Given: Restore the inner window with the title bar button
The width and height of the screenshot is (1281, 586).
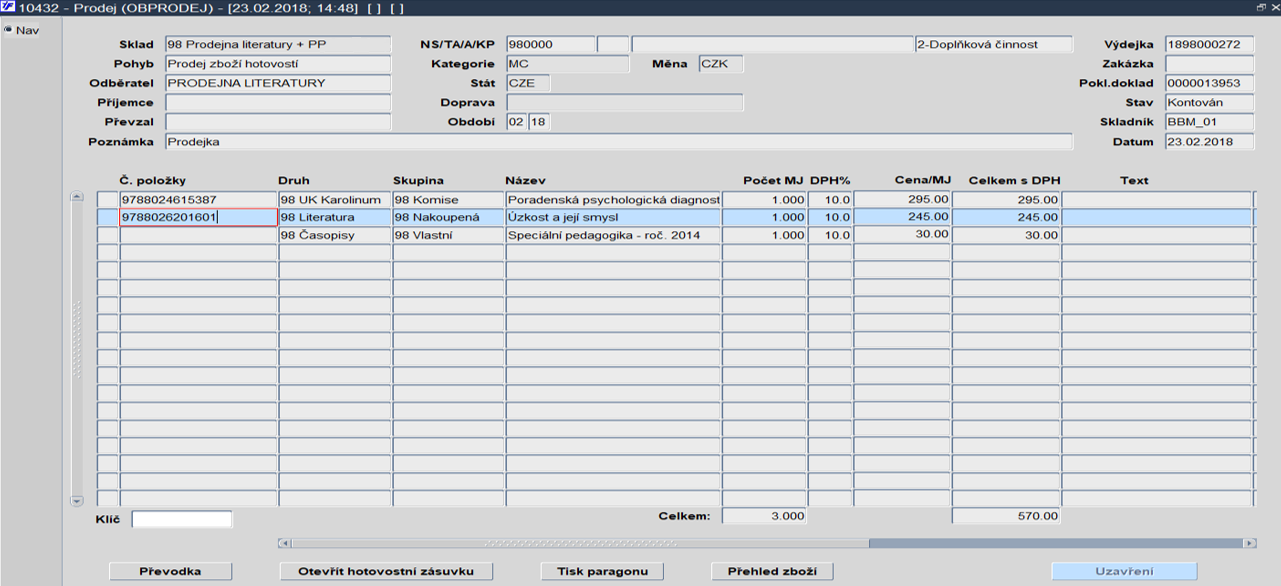Looking at the screenshot, I should 1260,7.
